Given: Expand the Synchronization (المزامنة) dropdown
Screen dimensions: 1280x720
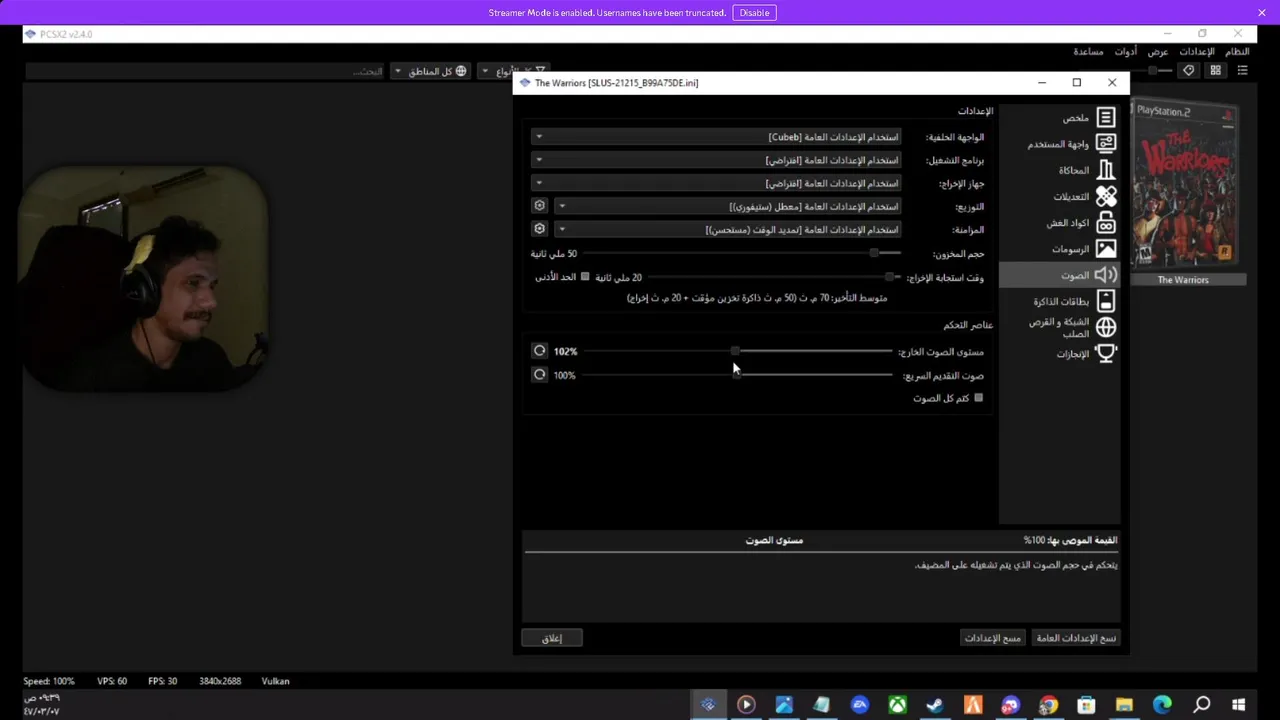Looking at the screenshot, I should 728,229.
